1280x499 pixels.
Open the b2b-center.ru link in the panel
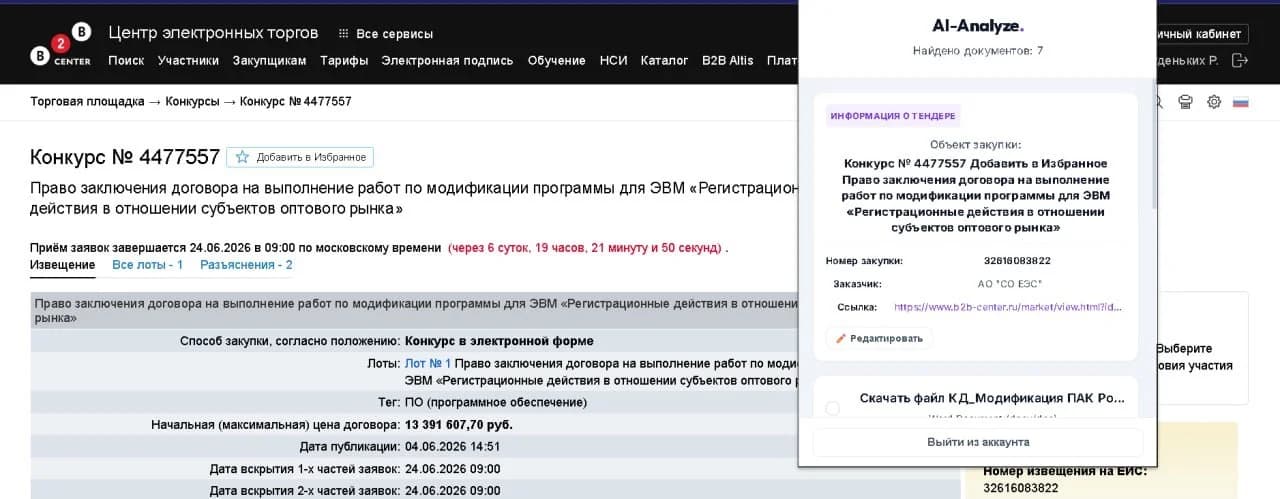(1008, 308)
